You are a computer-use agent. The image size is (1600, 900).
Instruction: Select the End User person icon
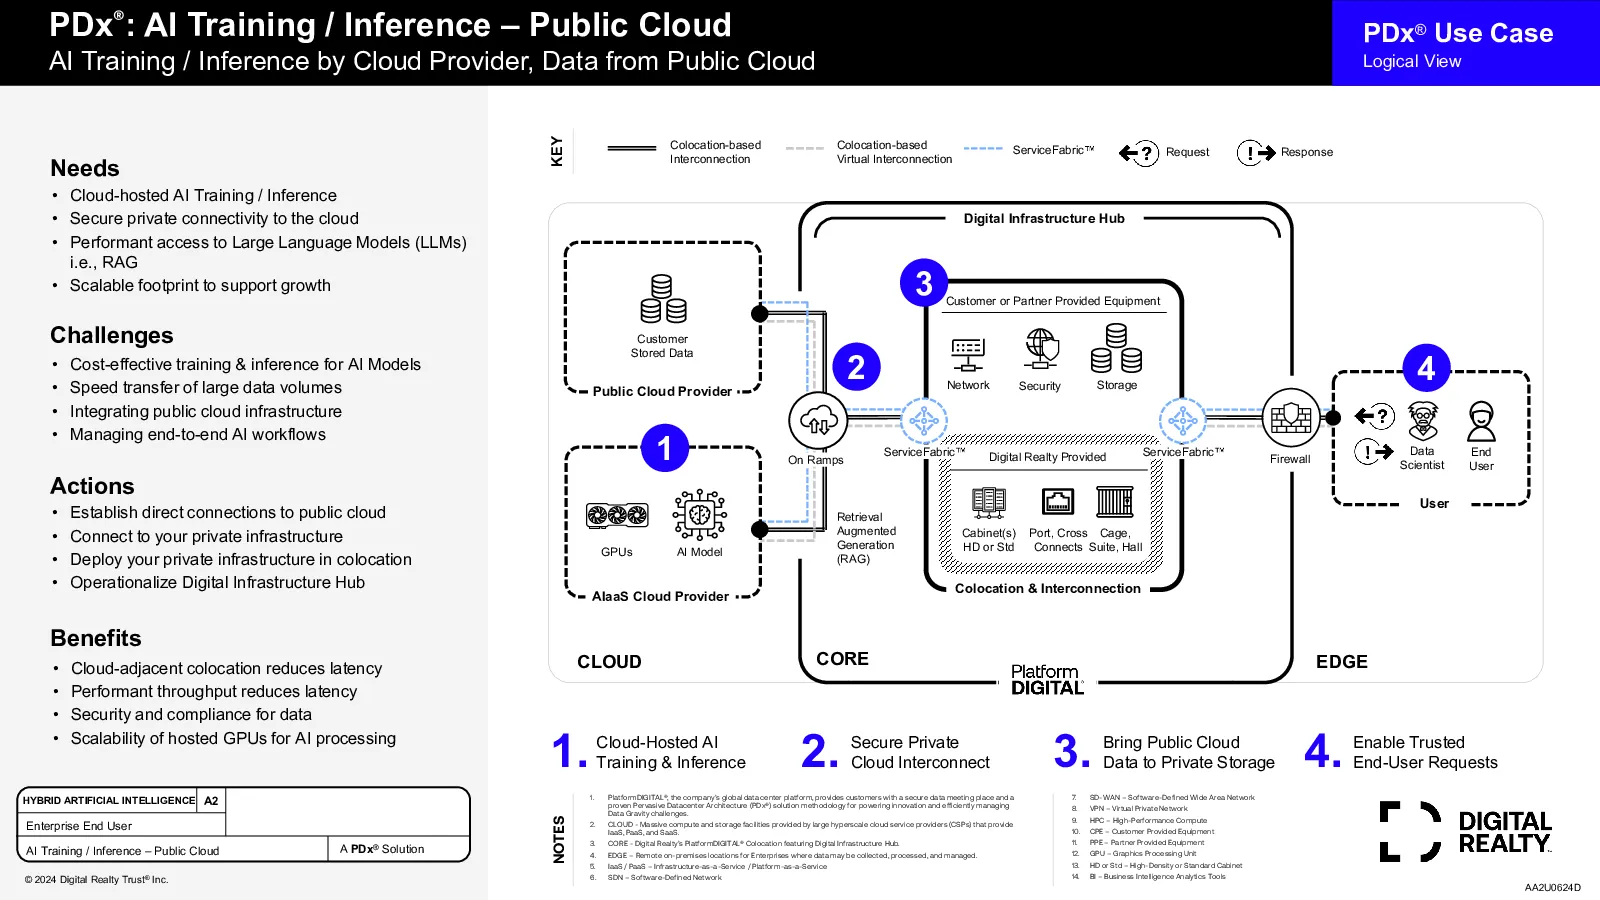[x=1481, y=421]
